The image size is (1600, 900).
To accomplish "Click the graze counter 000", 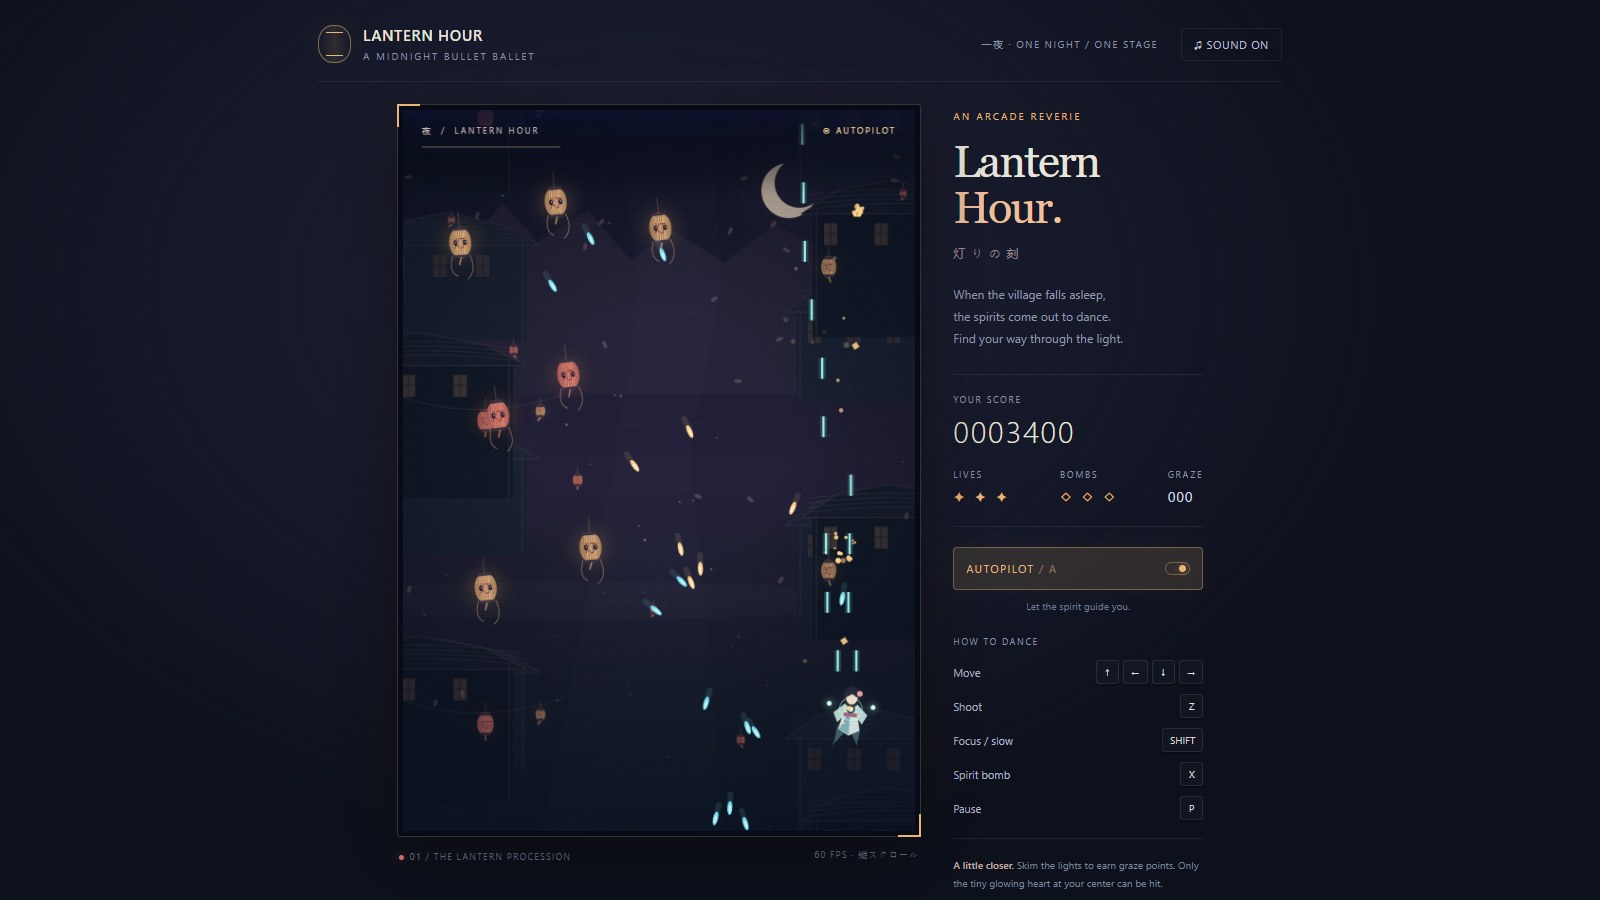I will [x=1180, y=497].
